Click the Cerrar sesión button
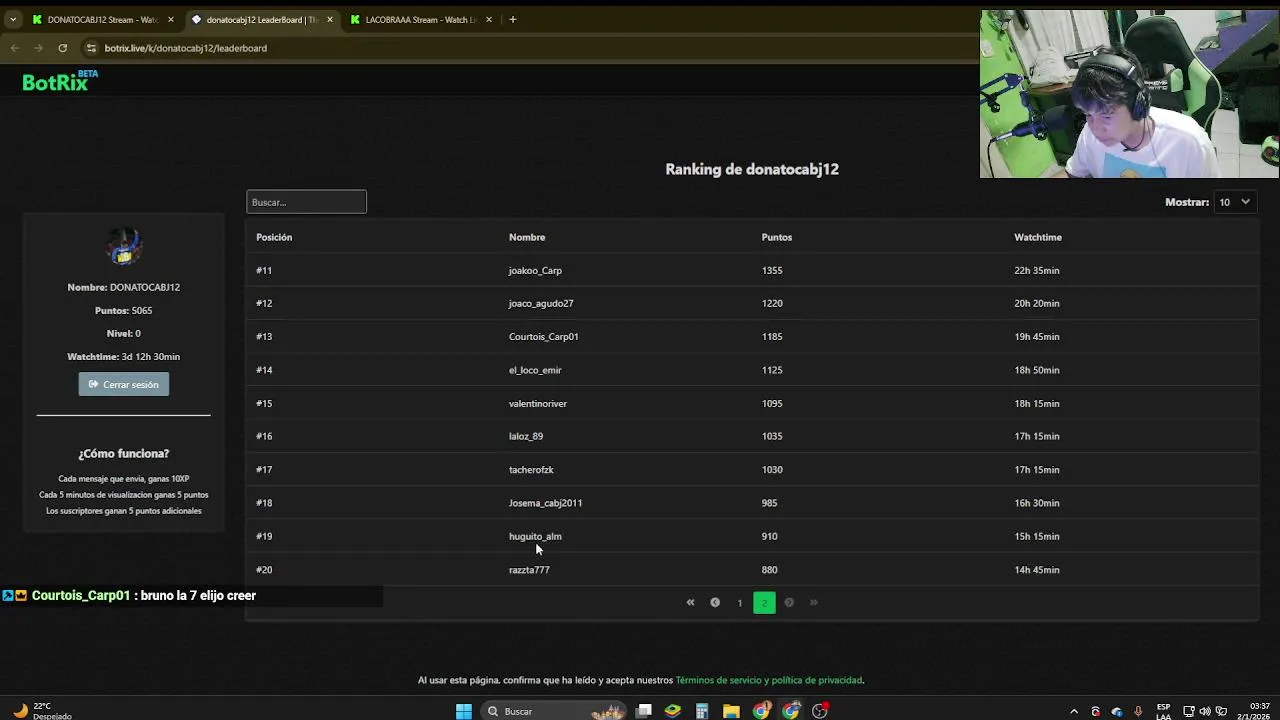The image size is (1280, 720). coord(124,384)
